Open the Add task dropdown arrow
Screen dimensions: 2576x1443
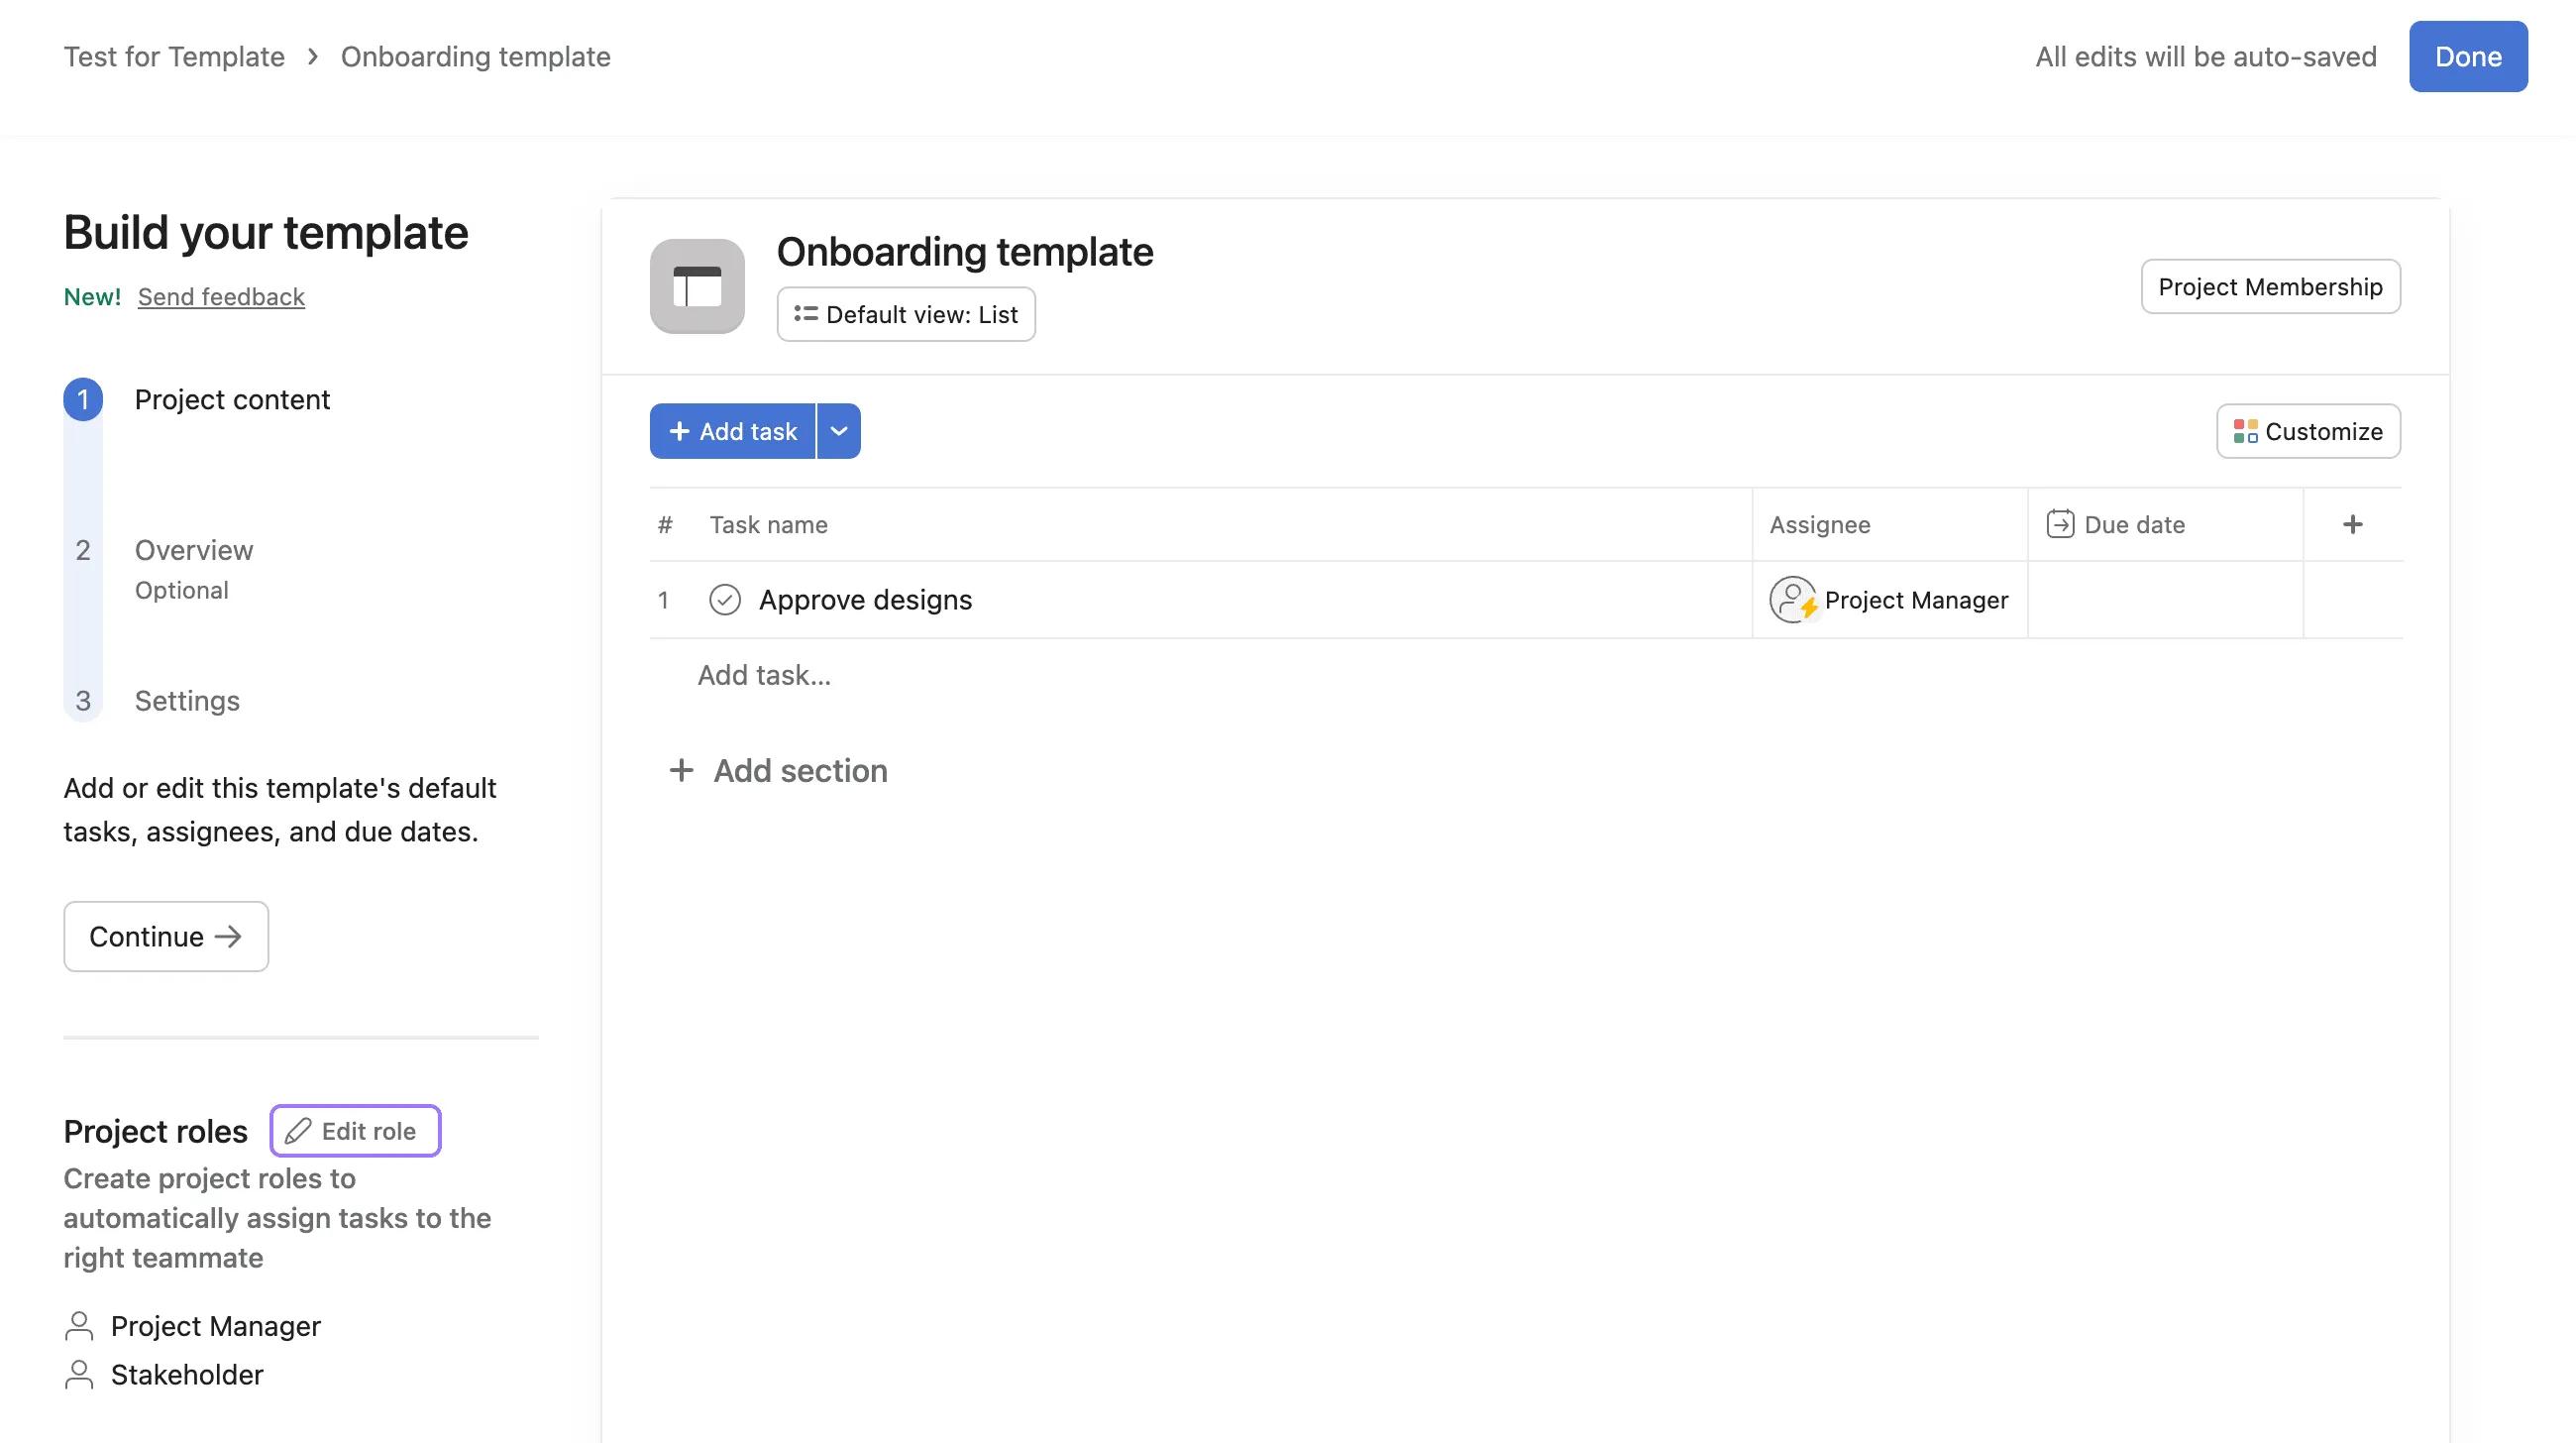pos(839,431)
